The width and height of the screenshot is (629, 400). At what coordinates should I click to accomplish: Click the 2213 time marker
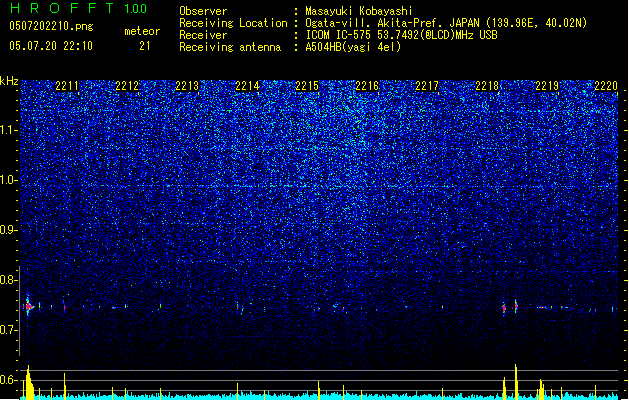point(187,86)
